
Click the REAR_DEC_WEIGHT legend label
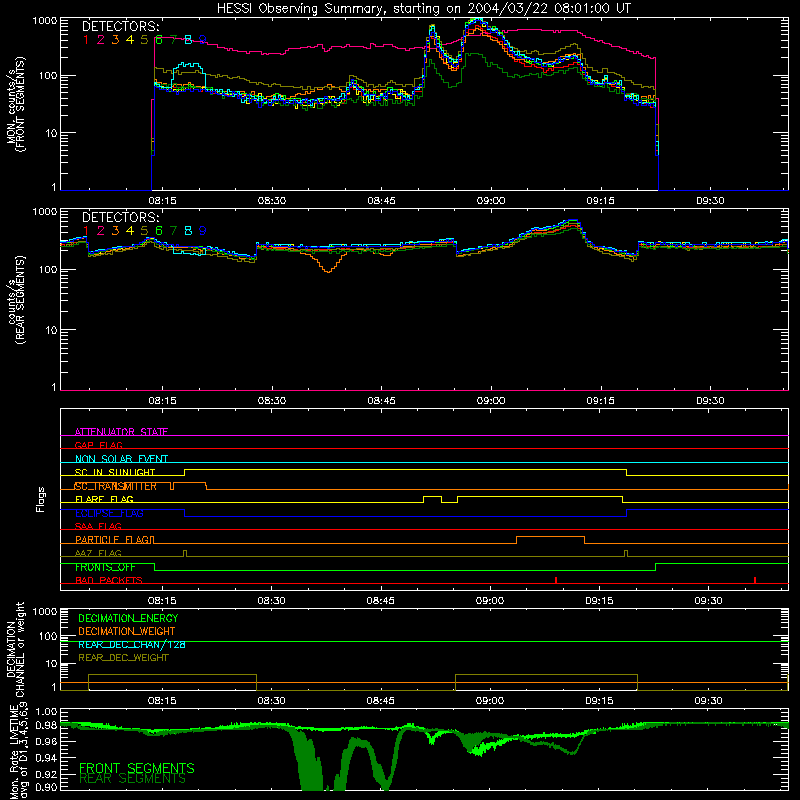pyautogui.click(x=123, y=658)
